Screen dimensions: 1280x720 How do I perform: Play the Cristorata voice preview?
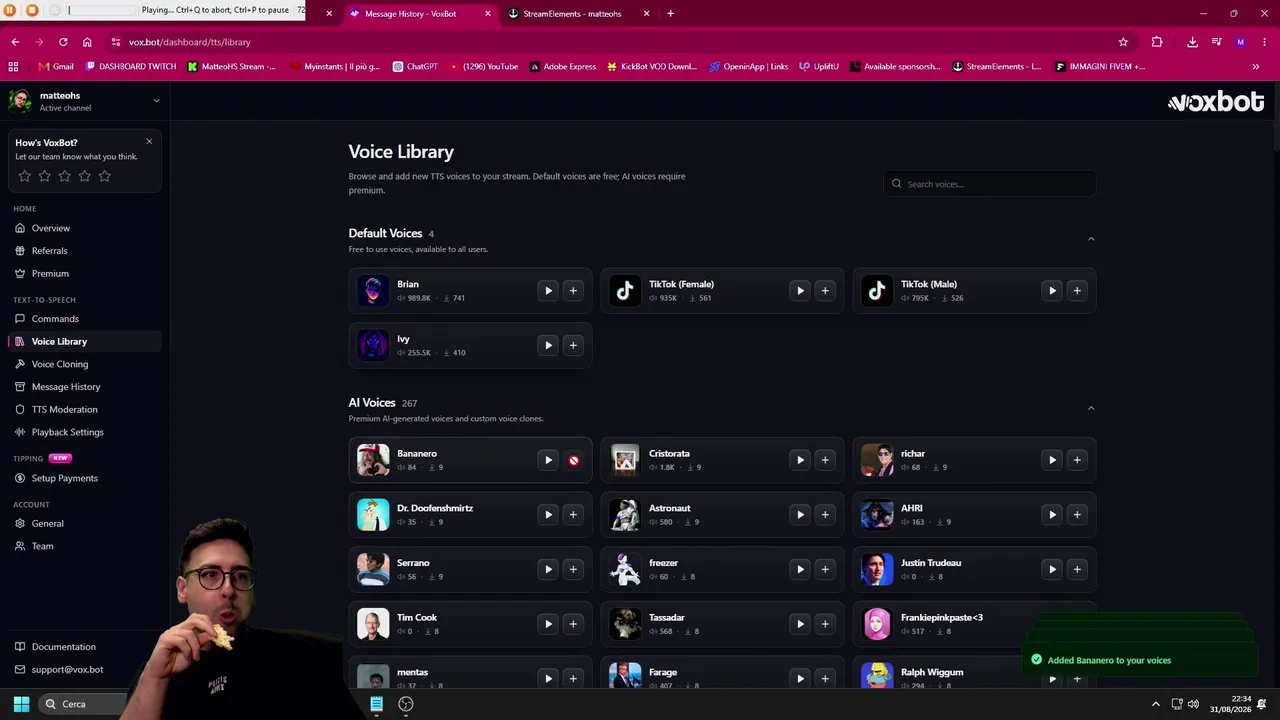coord(800,460)
